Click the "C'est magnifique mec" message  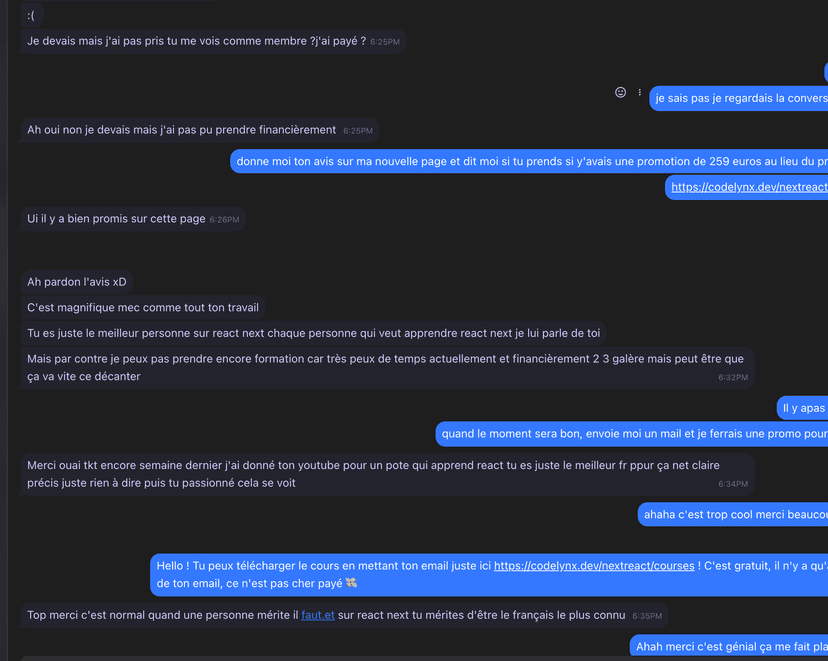pos(143,308)
